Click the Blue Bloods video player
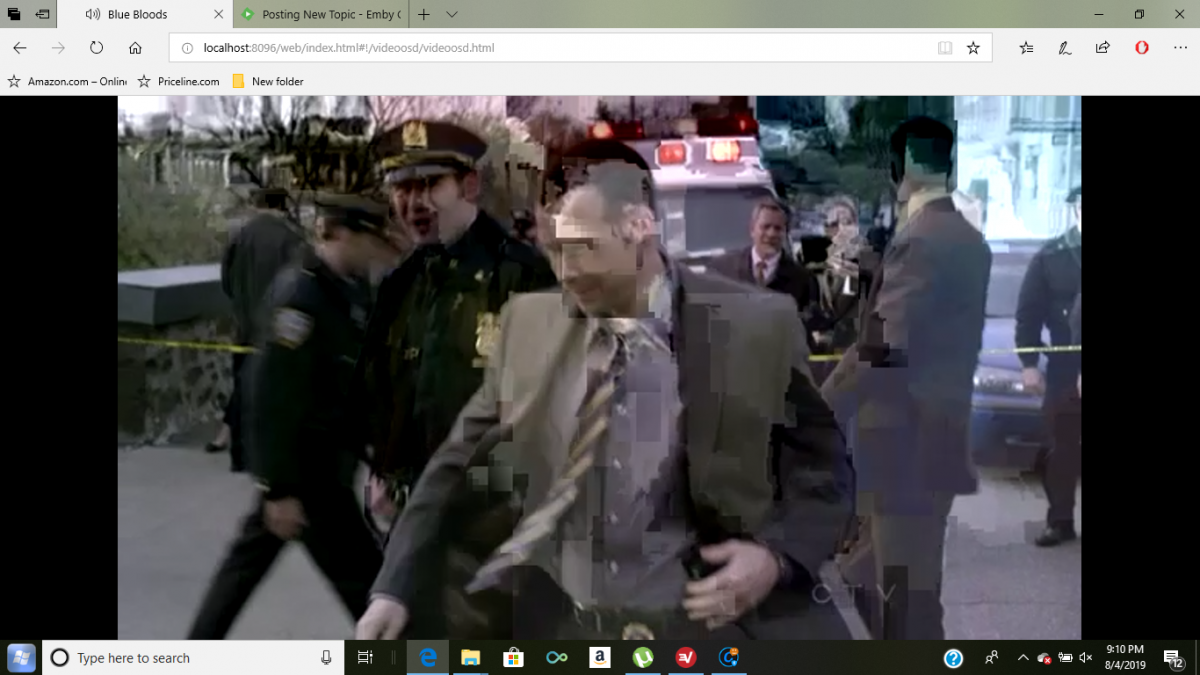Screen dimensions: 1200x675 (599, 368)
